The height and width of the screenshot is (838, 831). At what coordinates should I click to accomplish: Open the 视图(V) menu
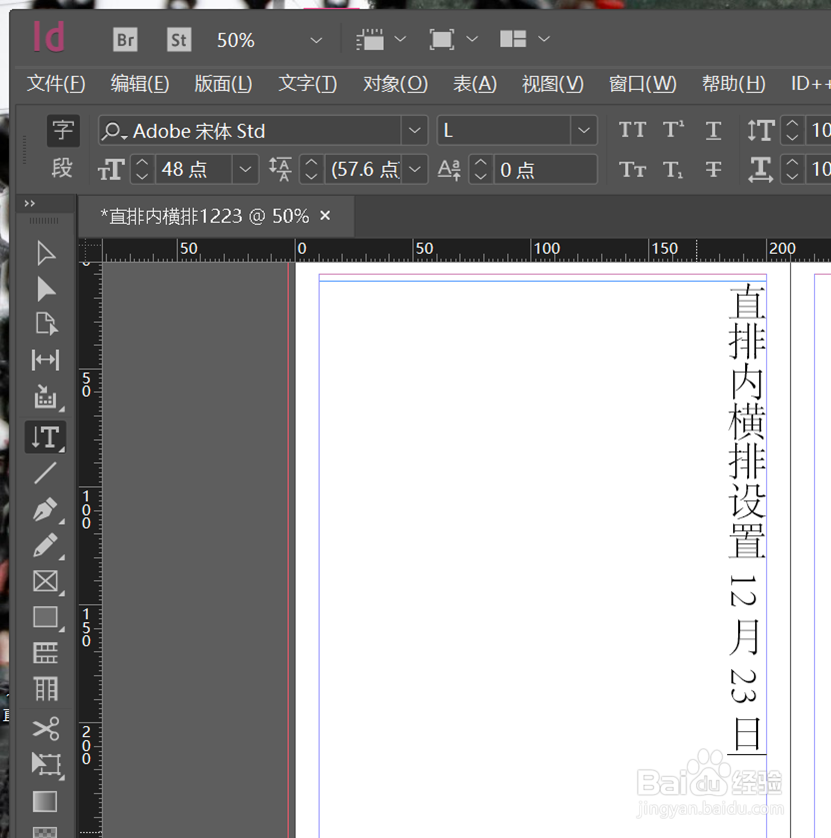click(x=553, y=84)
